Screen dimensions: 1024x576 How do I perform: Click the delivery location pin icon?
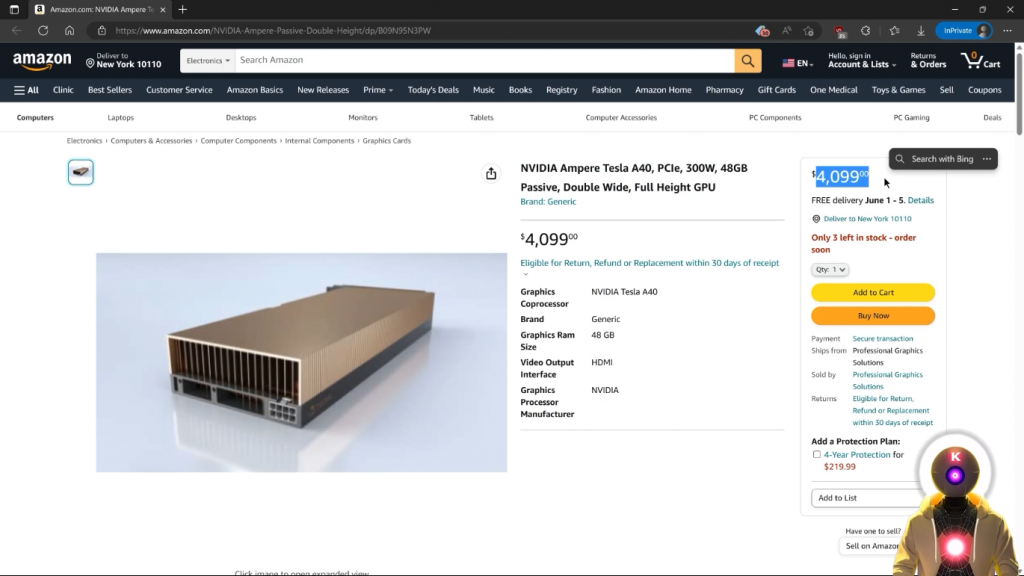coord(90,63)
